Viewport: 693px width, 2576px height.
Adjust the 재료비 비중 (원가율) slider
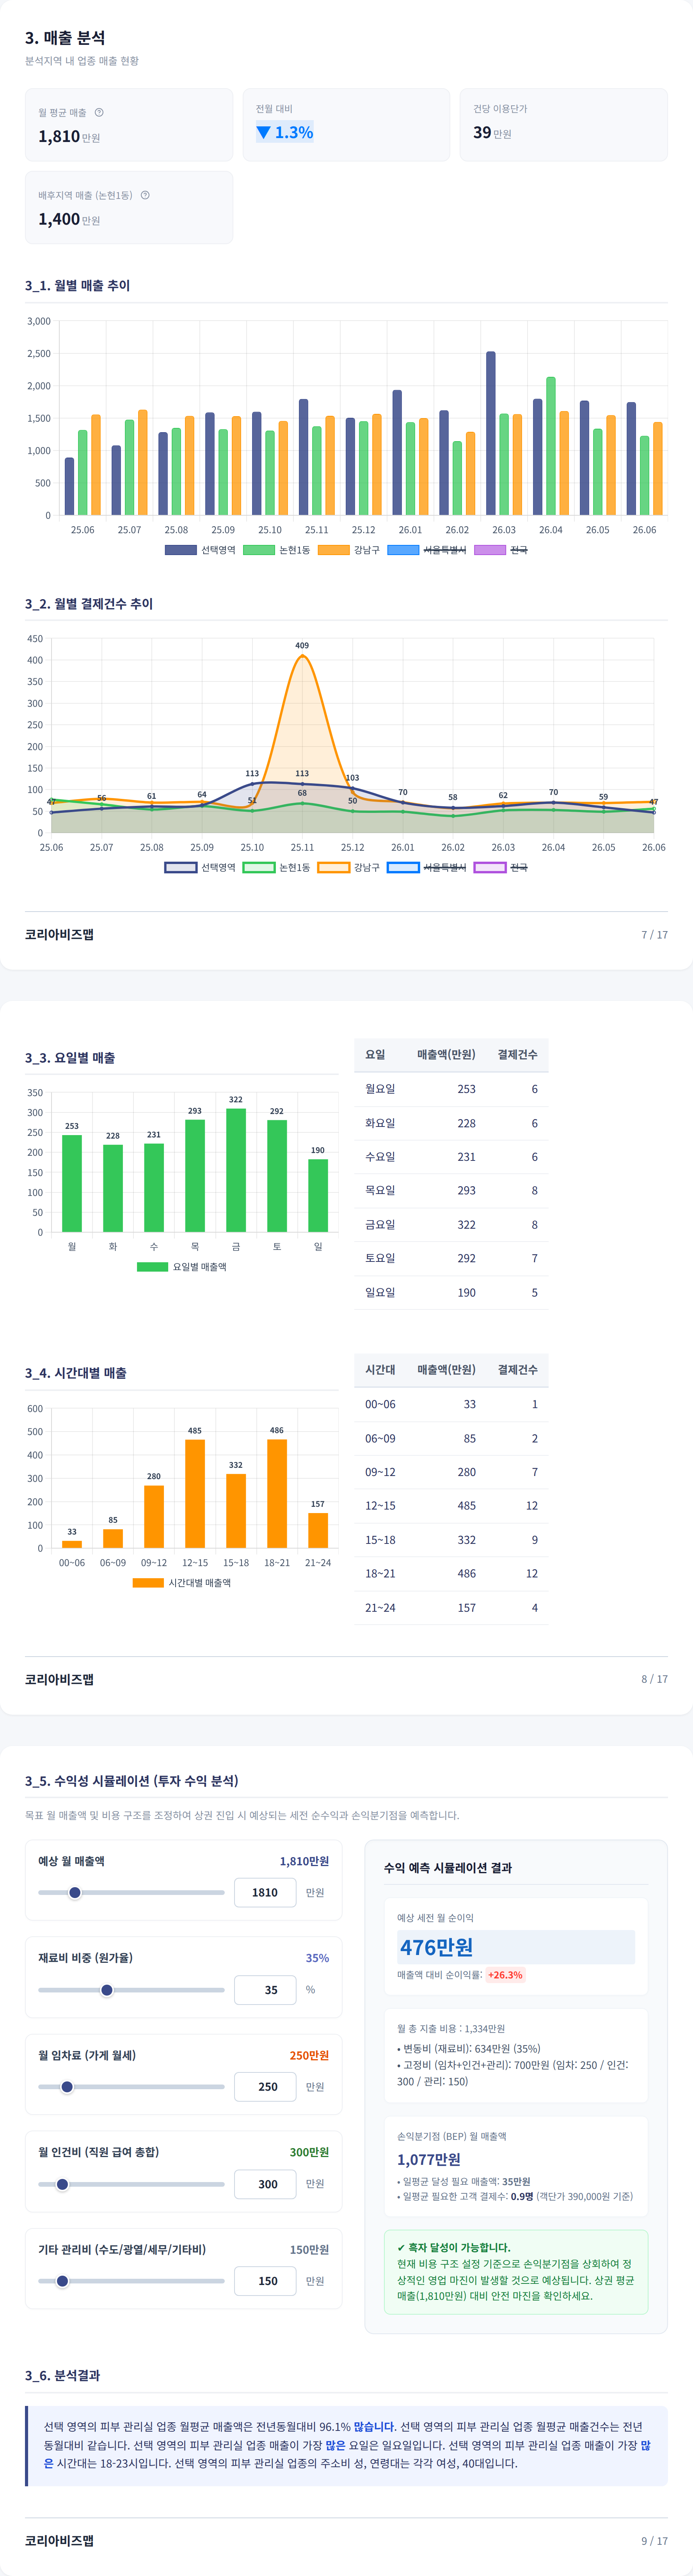[x=131, y=1990]
